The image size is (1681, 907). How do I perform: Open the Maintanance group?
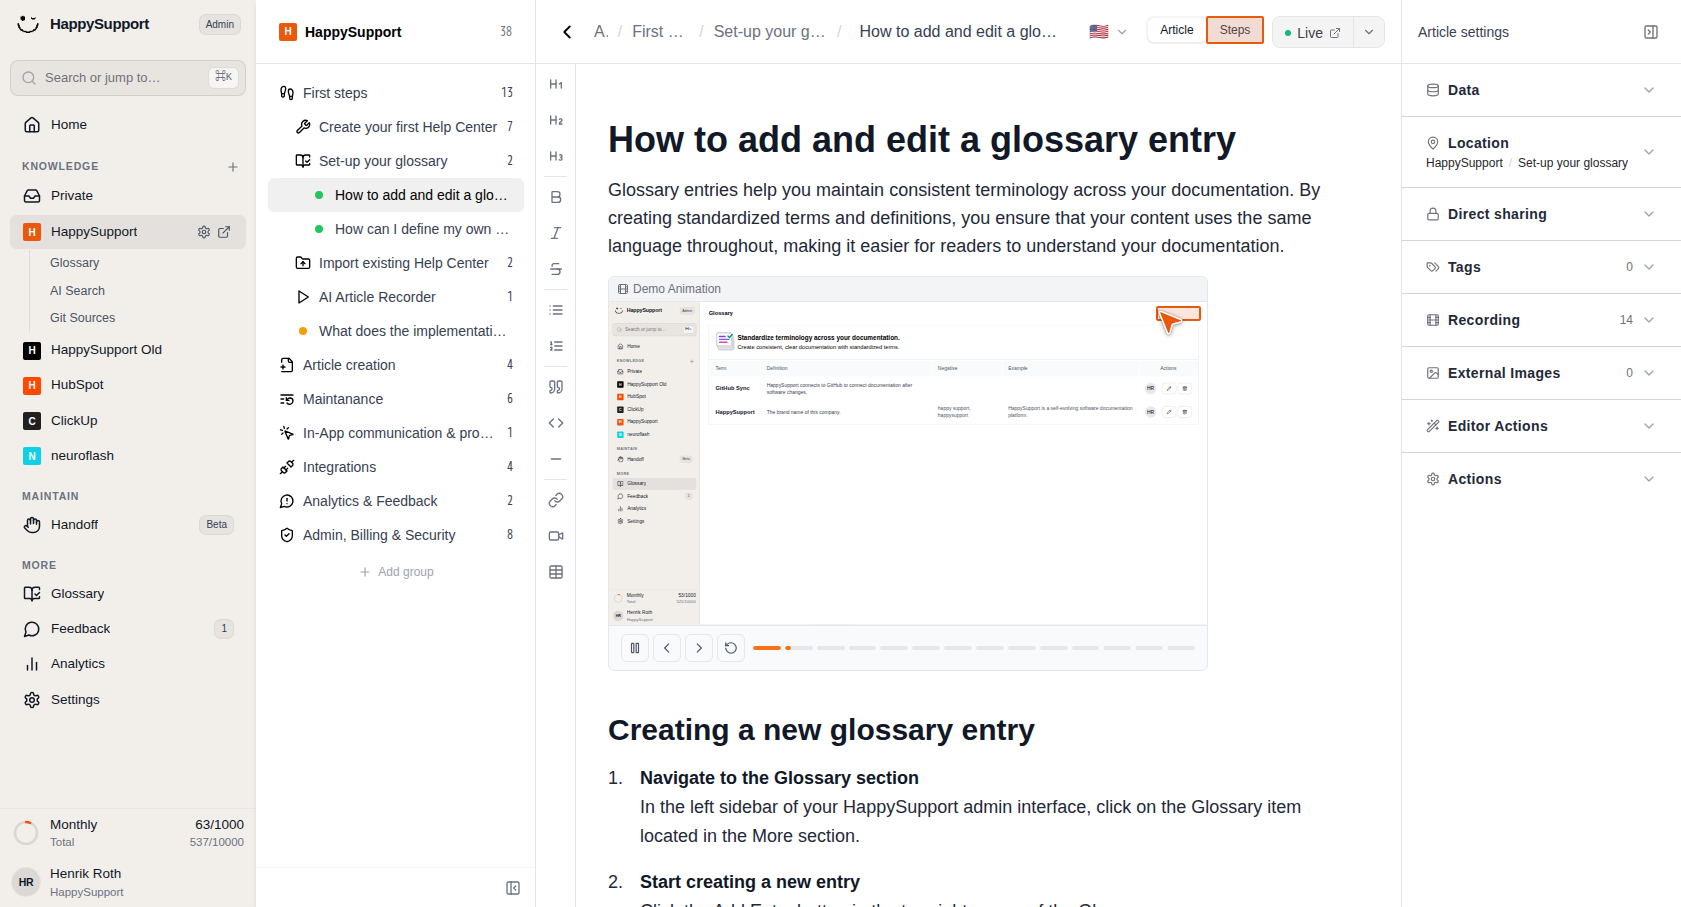tap(396, 399)
